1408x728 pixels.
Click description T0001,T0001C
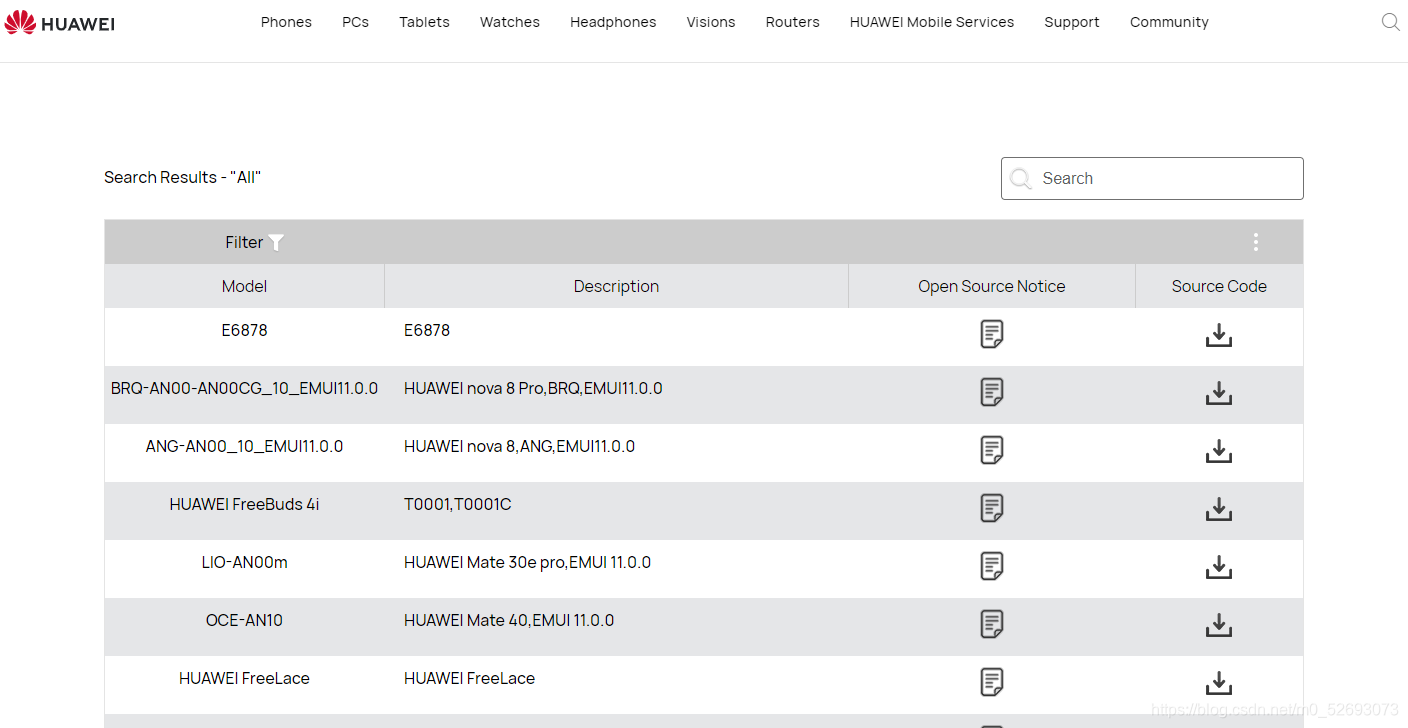[457, 504]
